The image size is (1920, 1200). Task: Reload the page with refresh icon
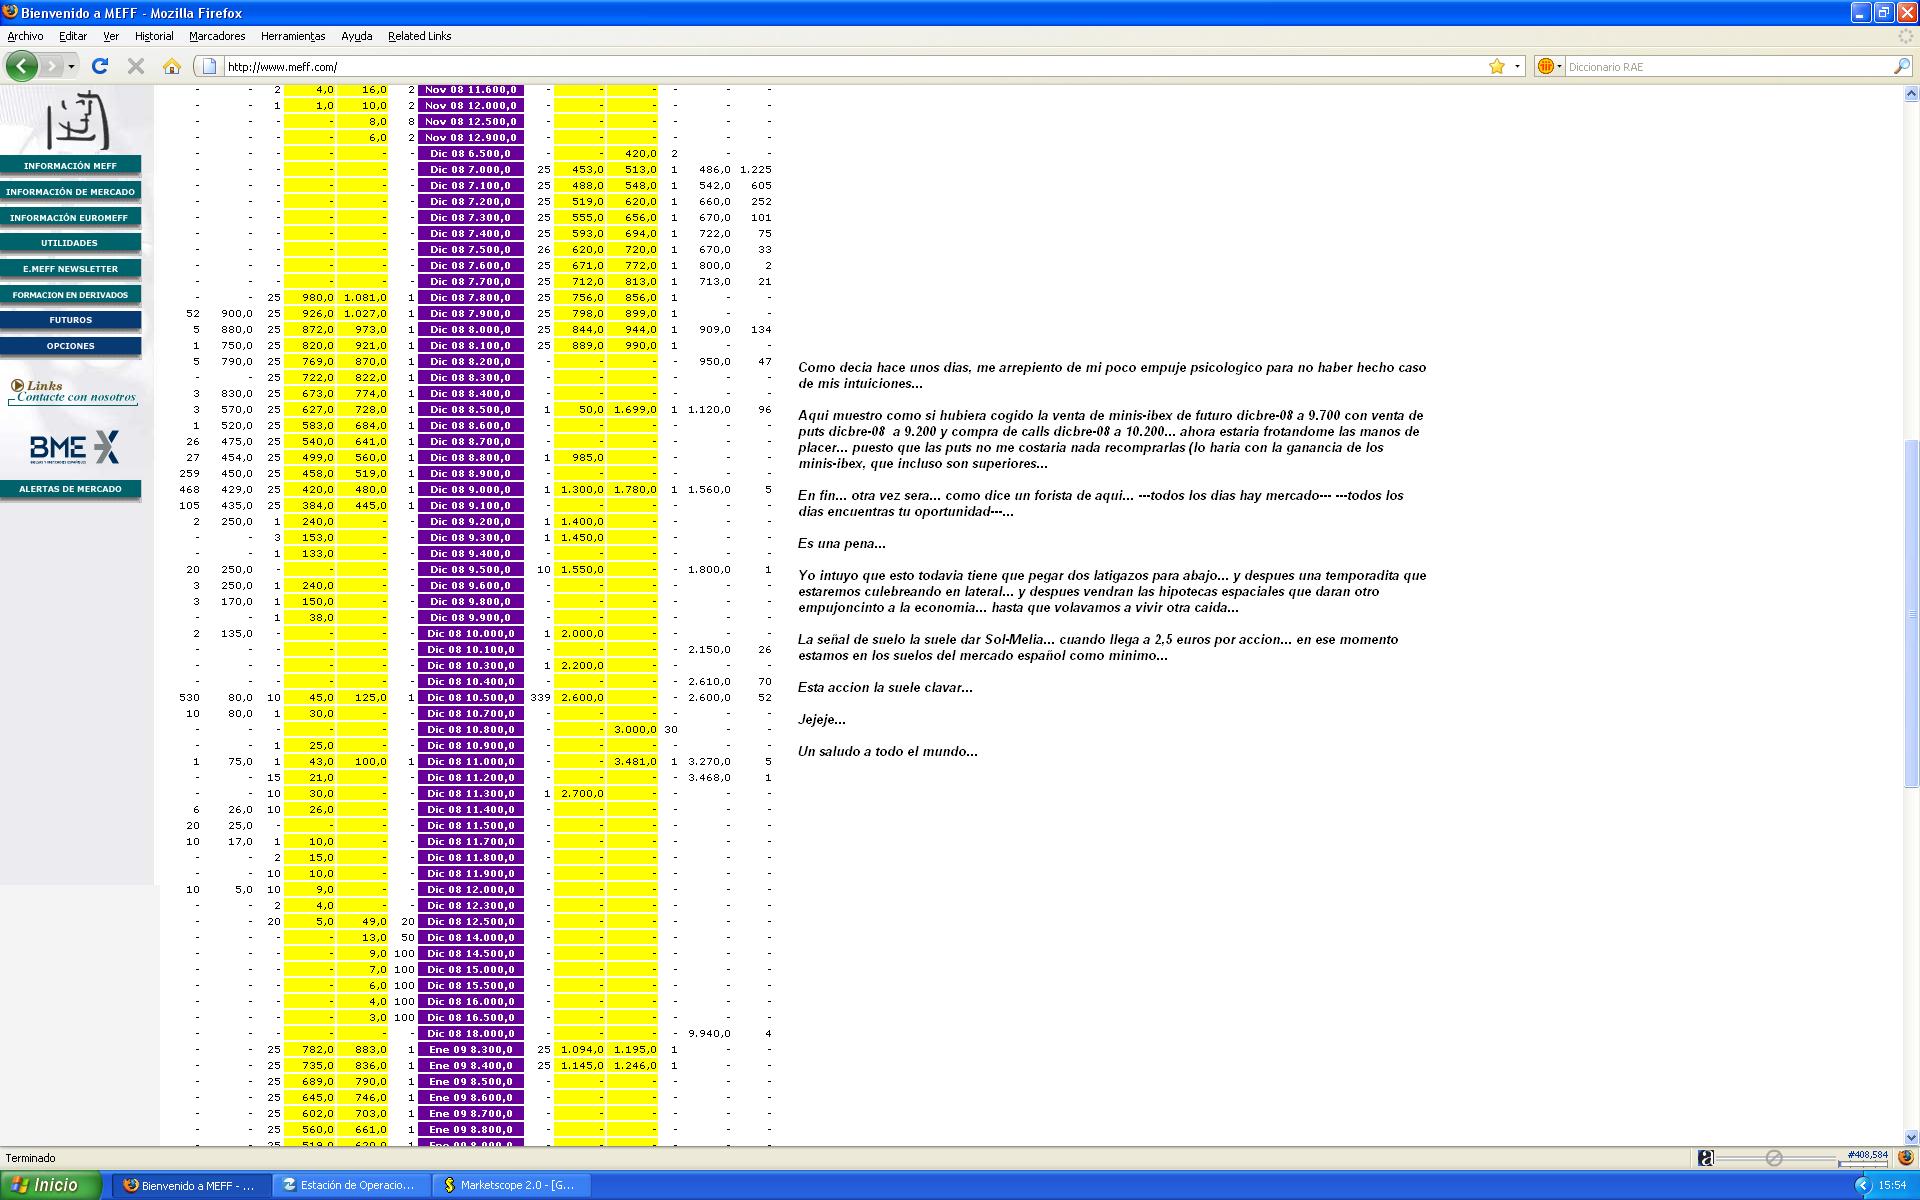99,66
